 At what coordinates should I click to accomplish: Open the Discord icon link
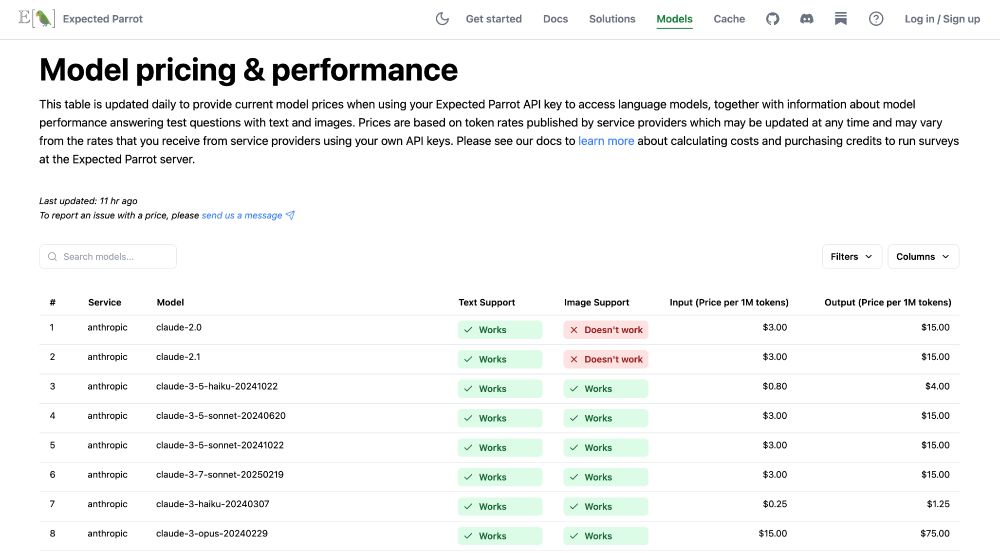807,19
